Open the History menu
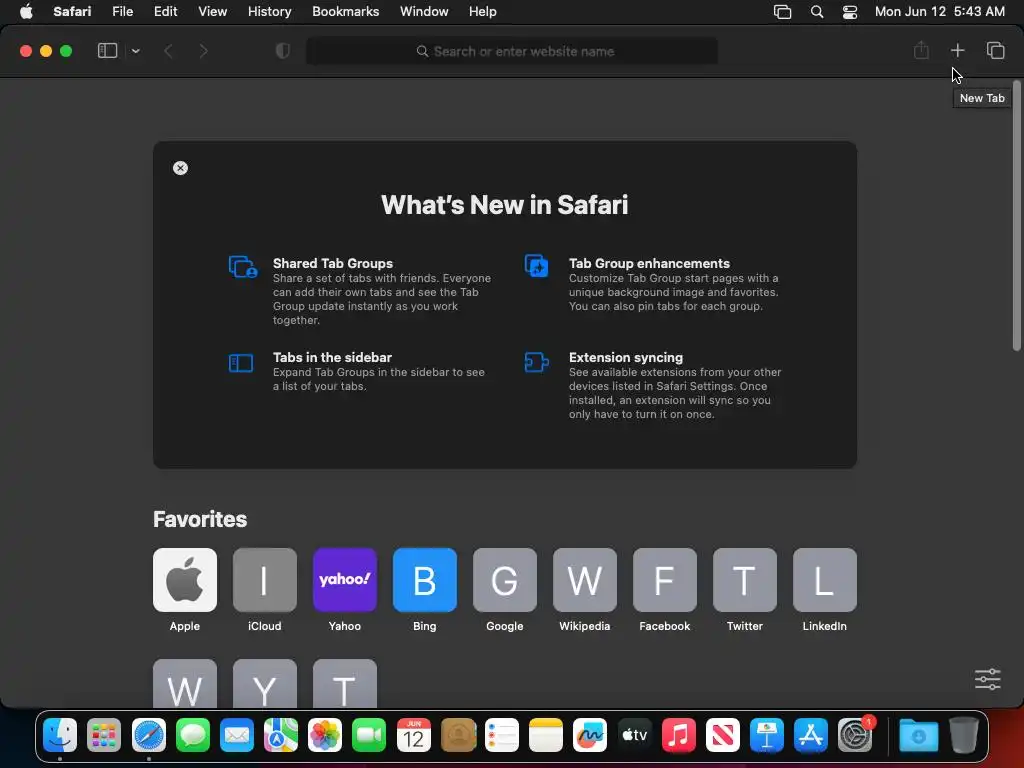 pos(270,12)
